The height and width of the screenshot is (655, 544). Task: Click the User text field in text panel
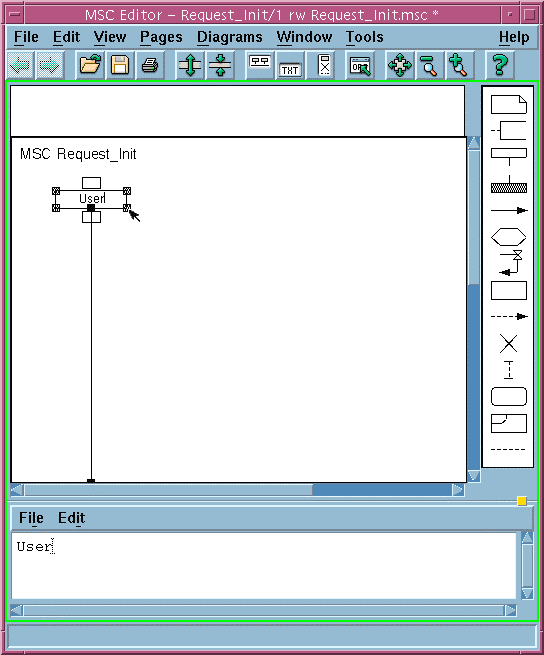pyautogui.click(x=264, y=566)
